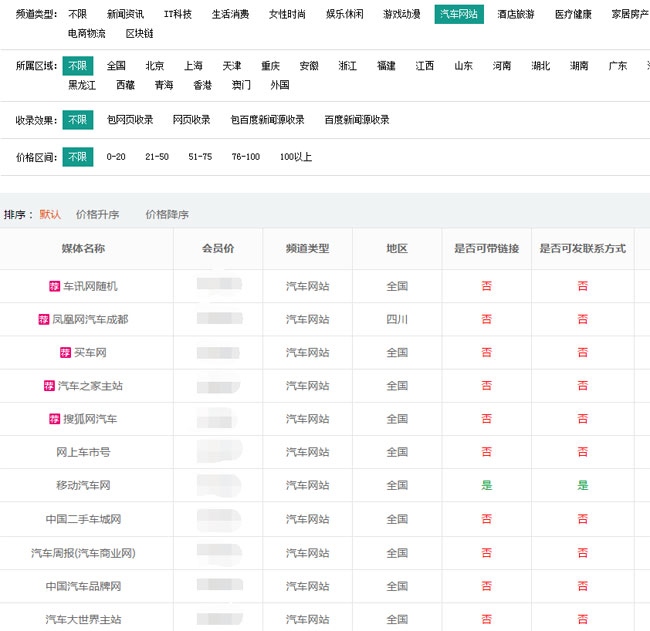Set price range to 76-100

pos(245,157)
